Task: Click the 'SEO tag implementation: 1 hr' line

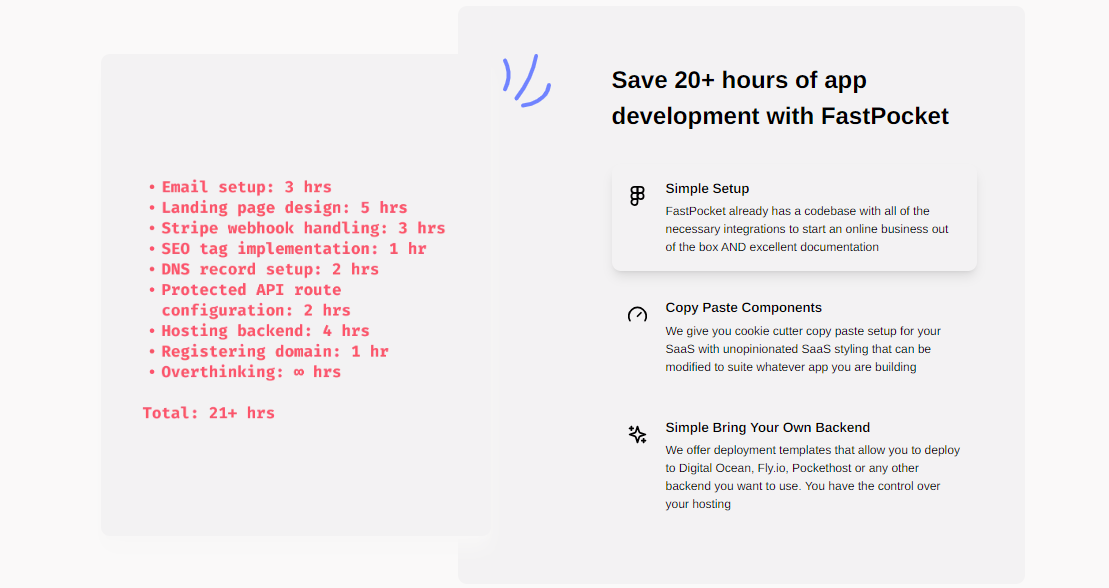Action: 294,248
